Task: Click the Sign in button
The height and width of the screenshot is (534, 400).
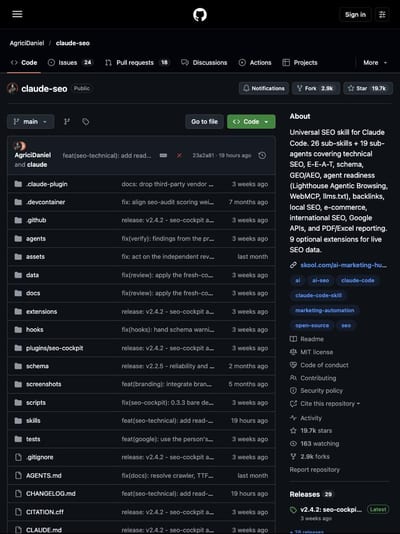Action: point(355,15)
